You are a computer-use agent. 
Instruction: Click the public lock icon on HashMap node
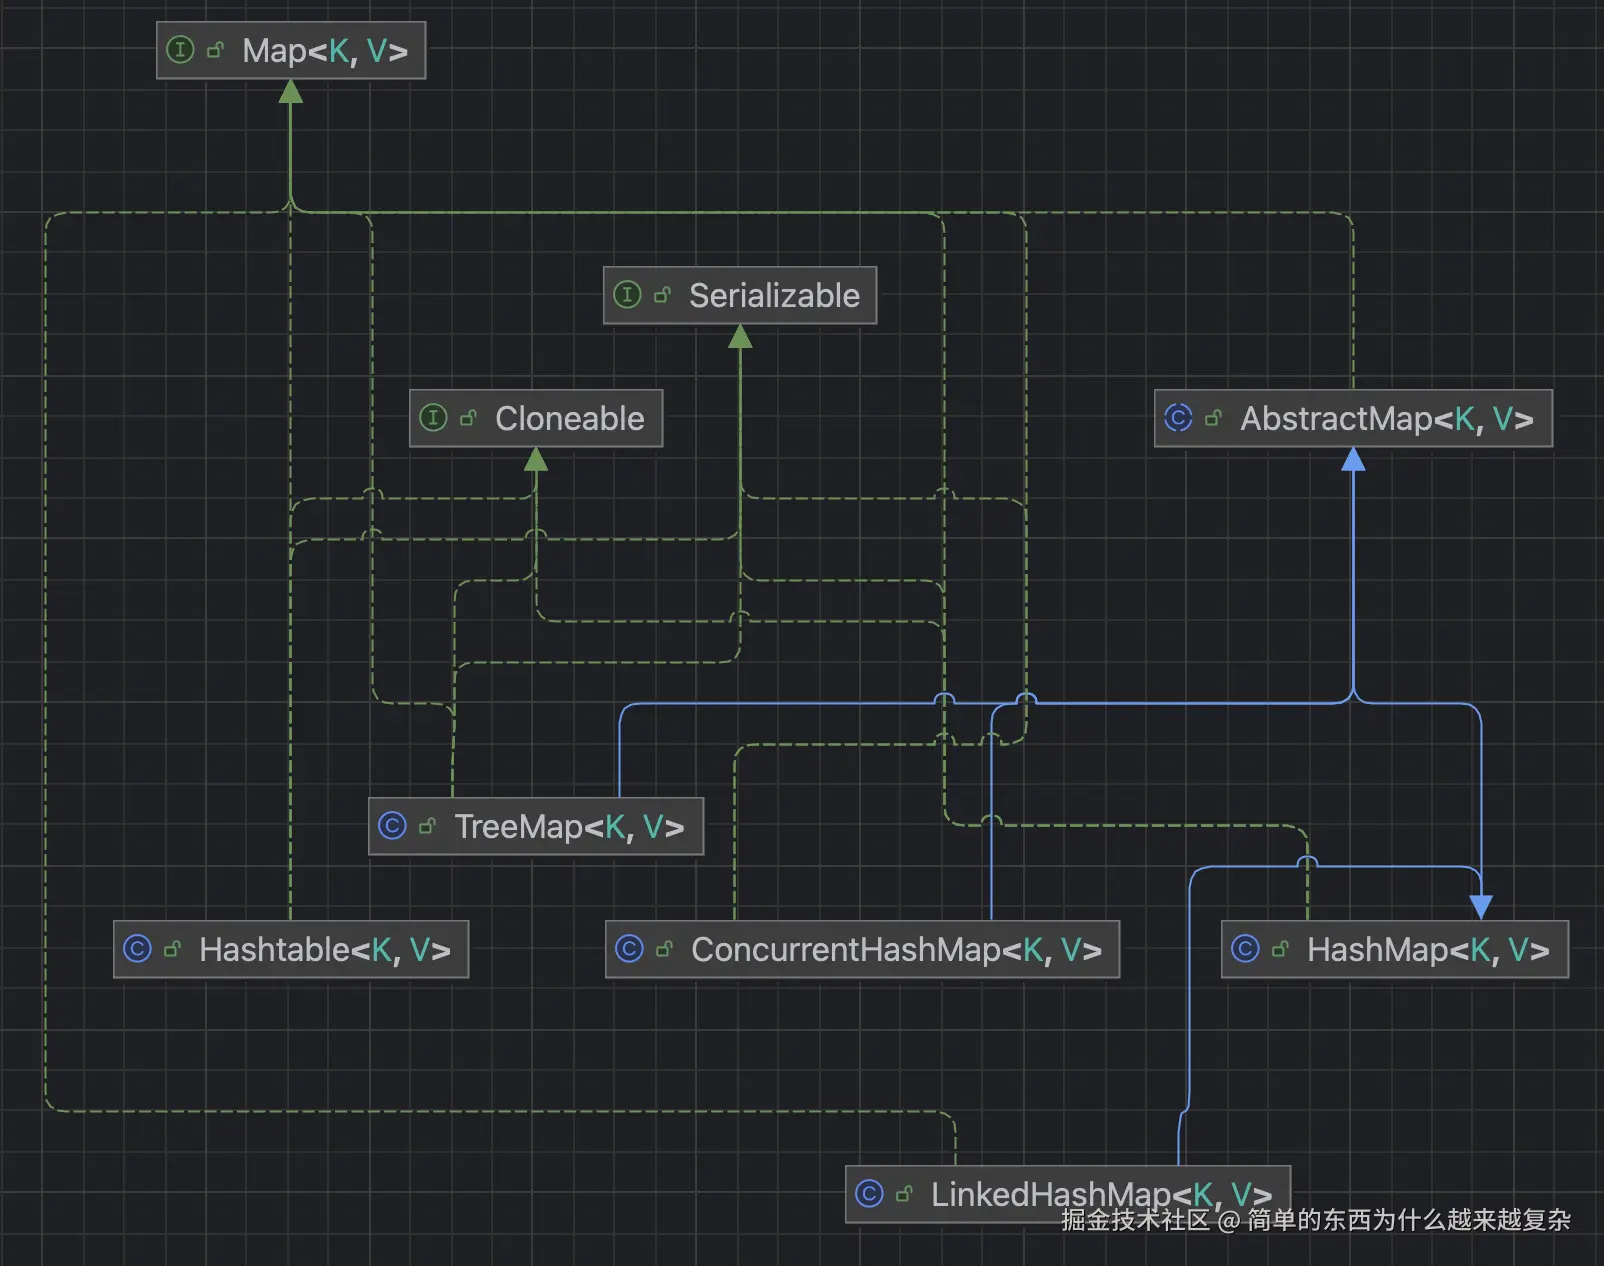tap(1280, 949)
